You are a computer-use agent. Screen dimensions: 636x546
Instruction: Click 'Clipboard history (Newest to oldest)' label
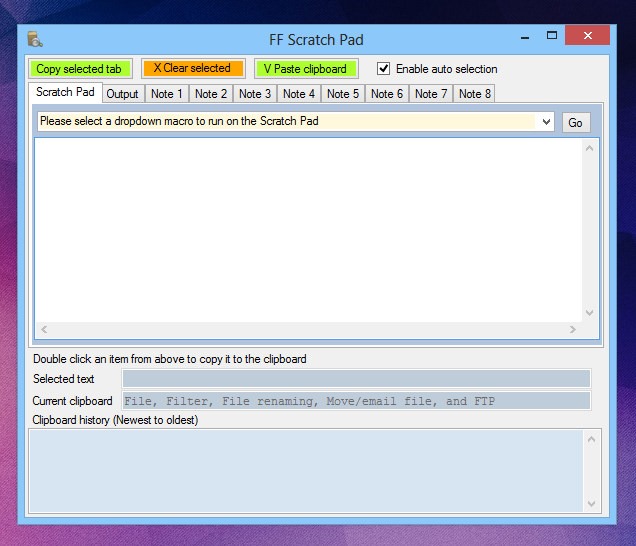[x=116, y=420]
